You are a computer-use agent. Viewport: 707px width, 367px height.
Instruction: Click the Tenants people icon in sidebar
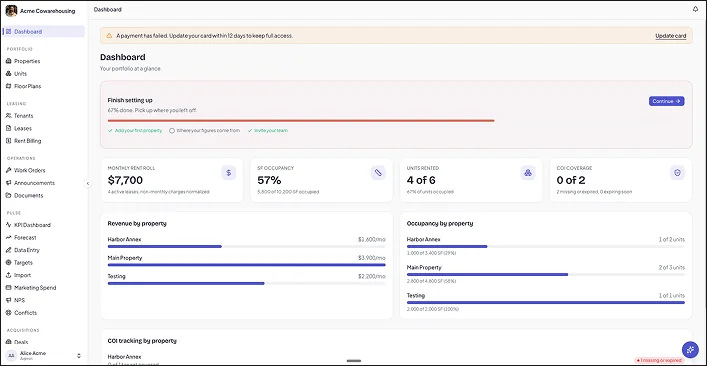[x=8, y=115]
